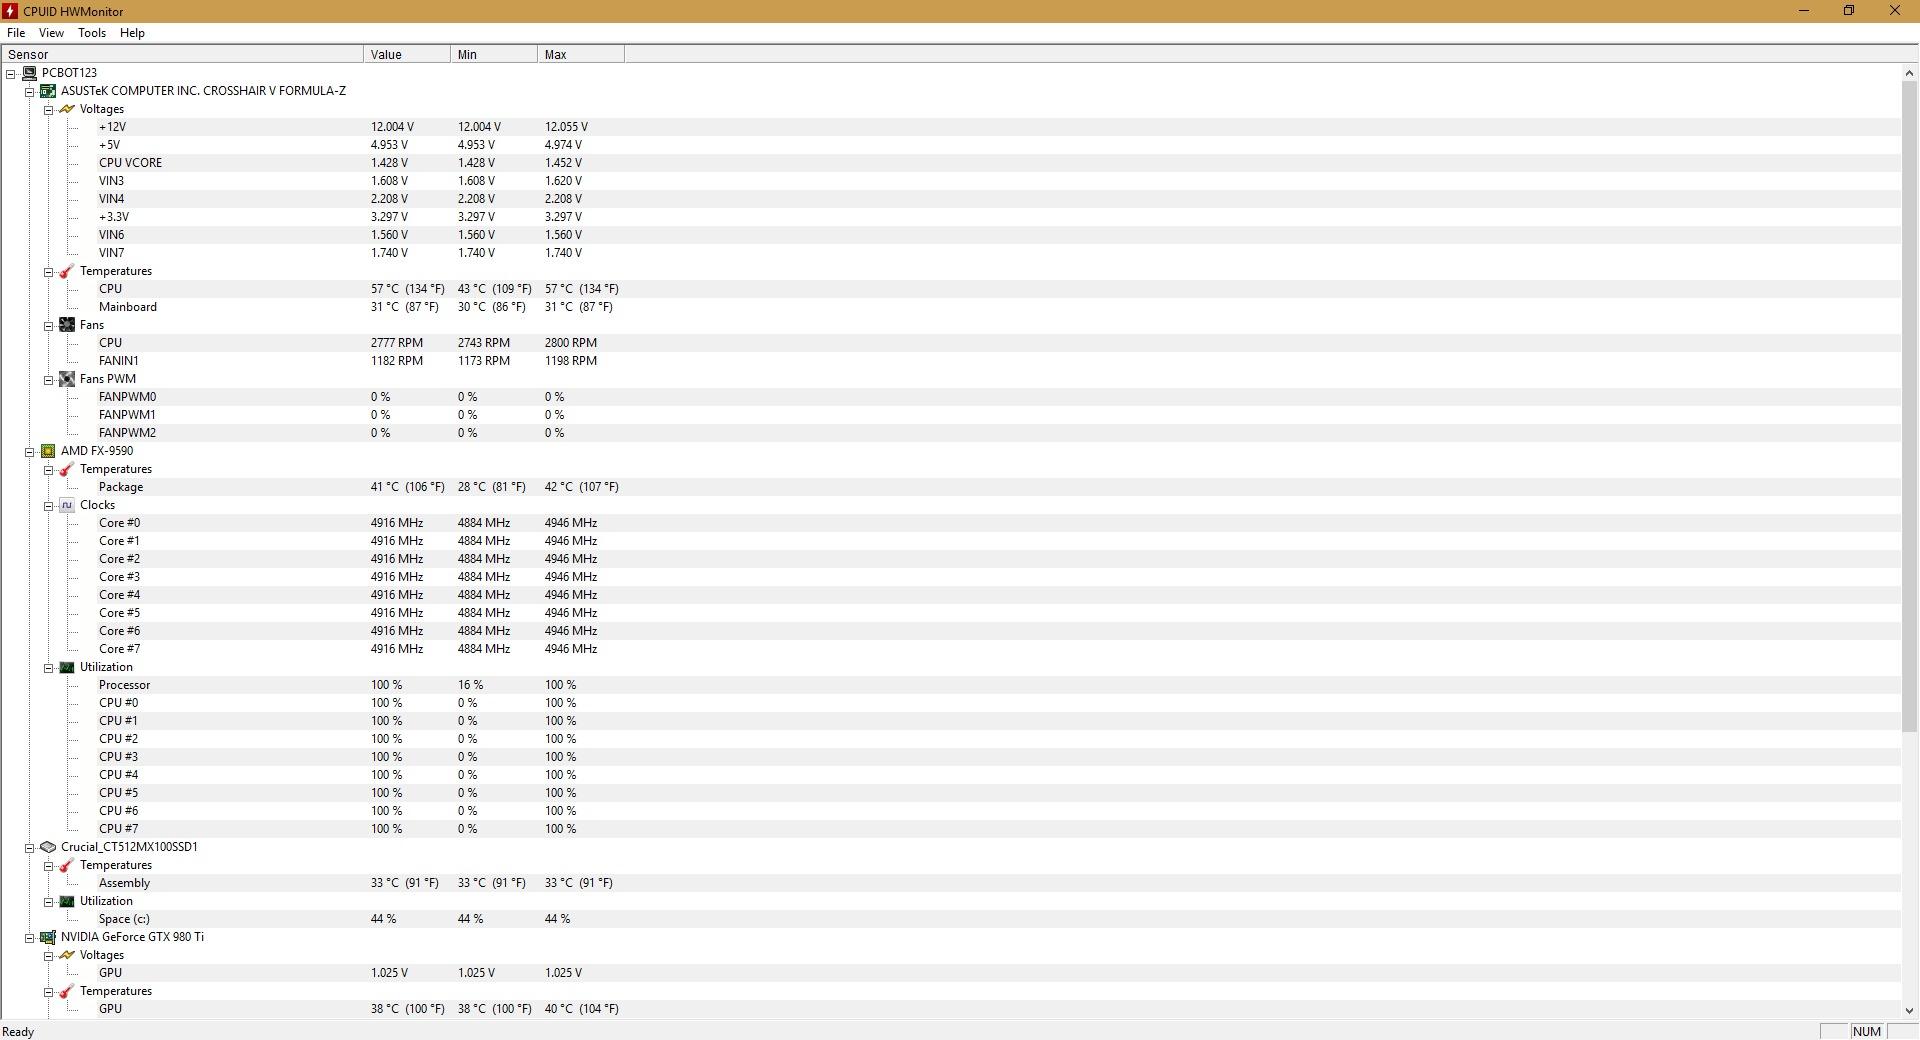The image size is (1920, 1040).
Task: Click the PCBOT123 computer icon
Action: tap(29, 73)
